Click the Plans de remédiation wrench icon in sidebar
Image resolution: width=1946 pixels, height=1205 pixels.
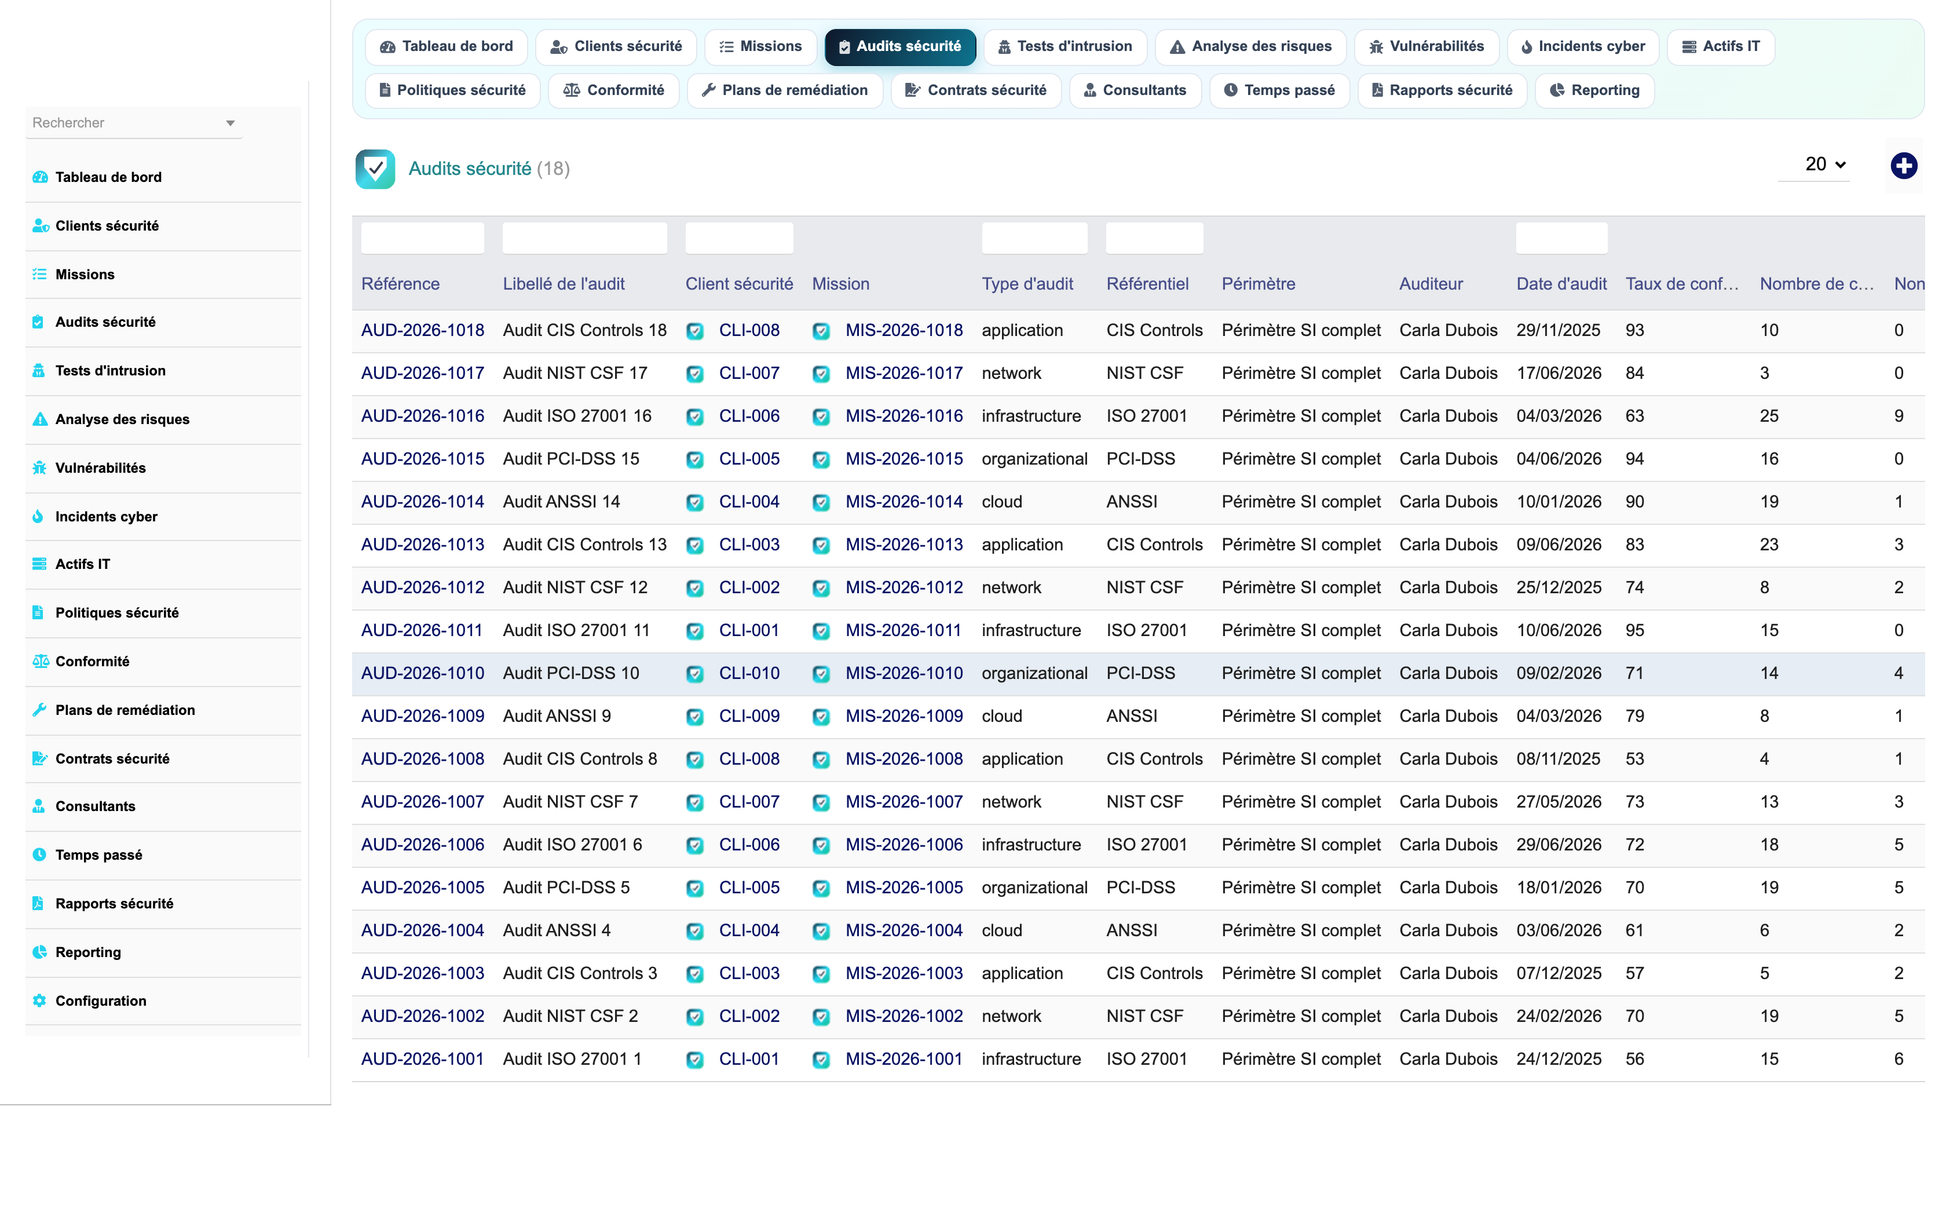(40, 710)
